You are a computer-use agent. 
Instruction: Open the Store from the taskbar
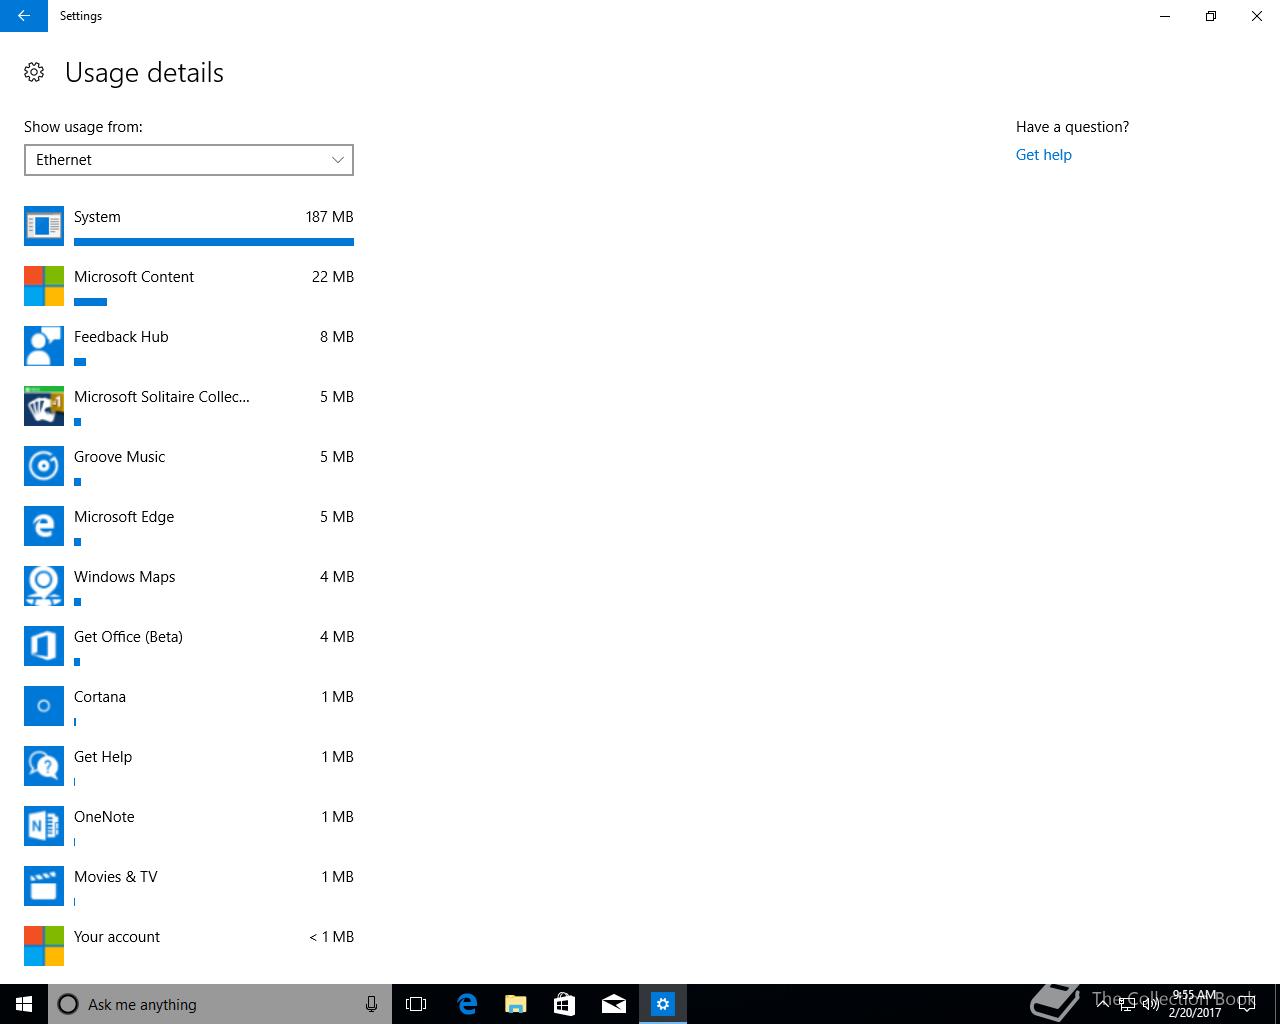(564, 1004)
